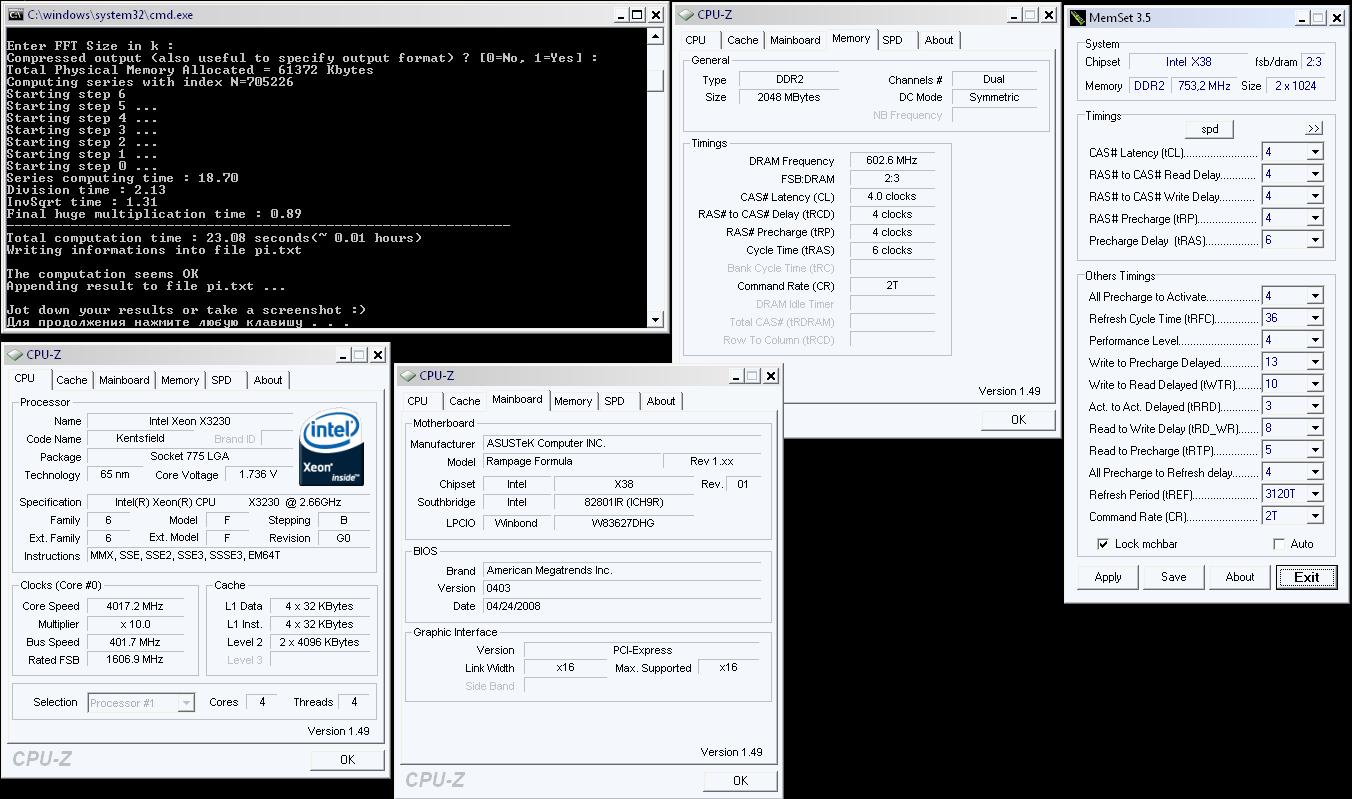This screenshot has width=1352, height=799.
Task: Click the MemSet 3.5 title bar icon
Action: 1077,17
